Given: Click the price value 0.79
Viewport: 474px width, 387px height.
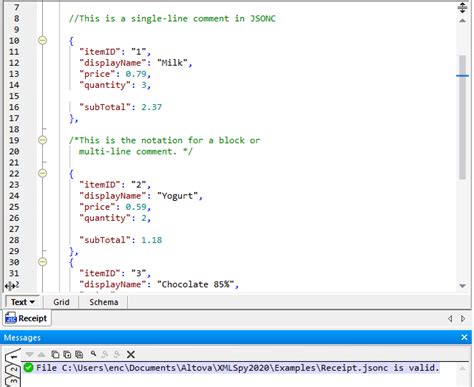Looking at the screenshot, I should point(136,74).
